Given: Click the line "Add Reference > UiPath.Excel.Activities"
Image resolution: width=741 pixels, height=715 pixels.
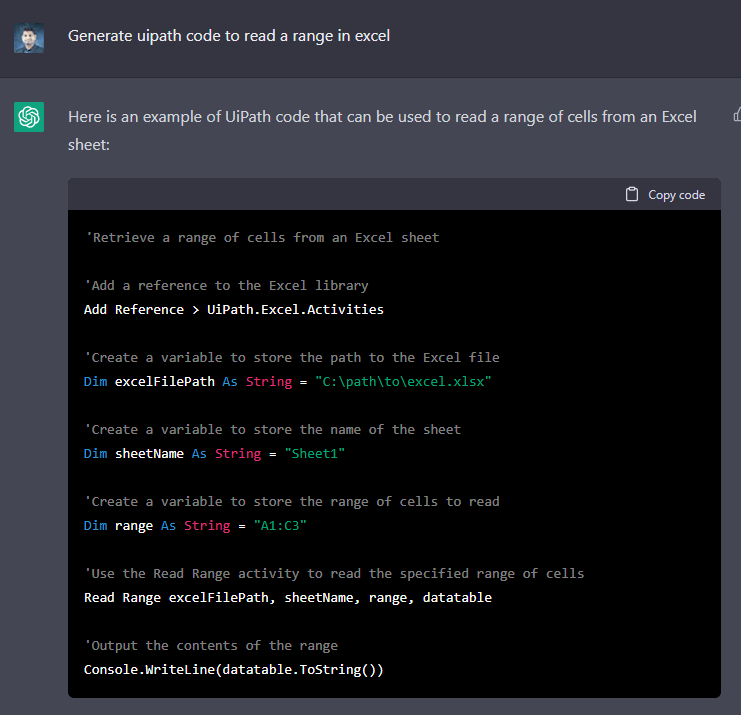Looking at the screenshot, I should tap(234, 310).
